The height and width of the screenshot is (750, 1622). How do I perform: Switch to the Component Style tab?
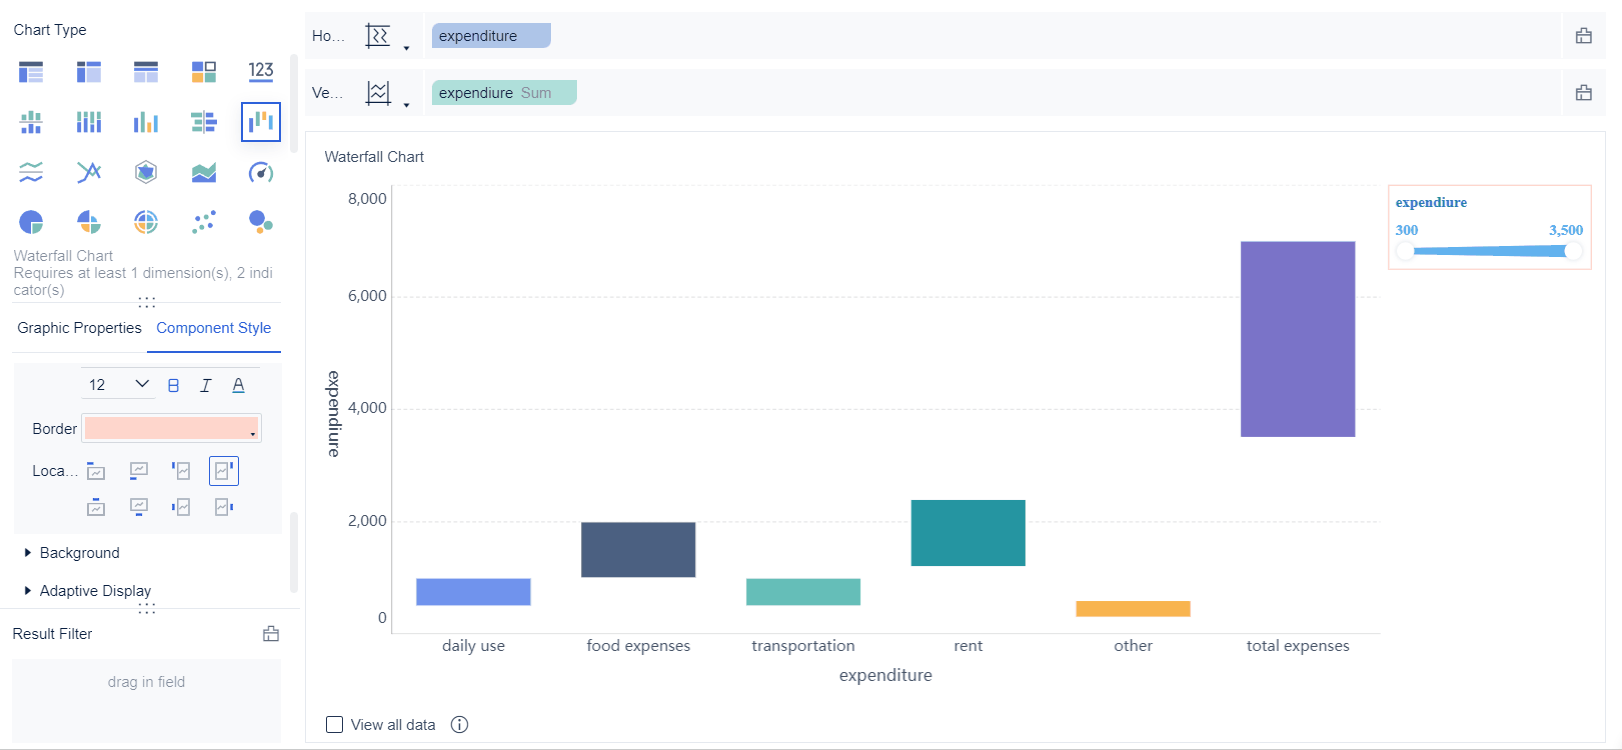coord(214,328)
